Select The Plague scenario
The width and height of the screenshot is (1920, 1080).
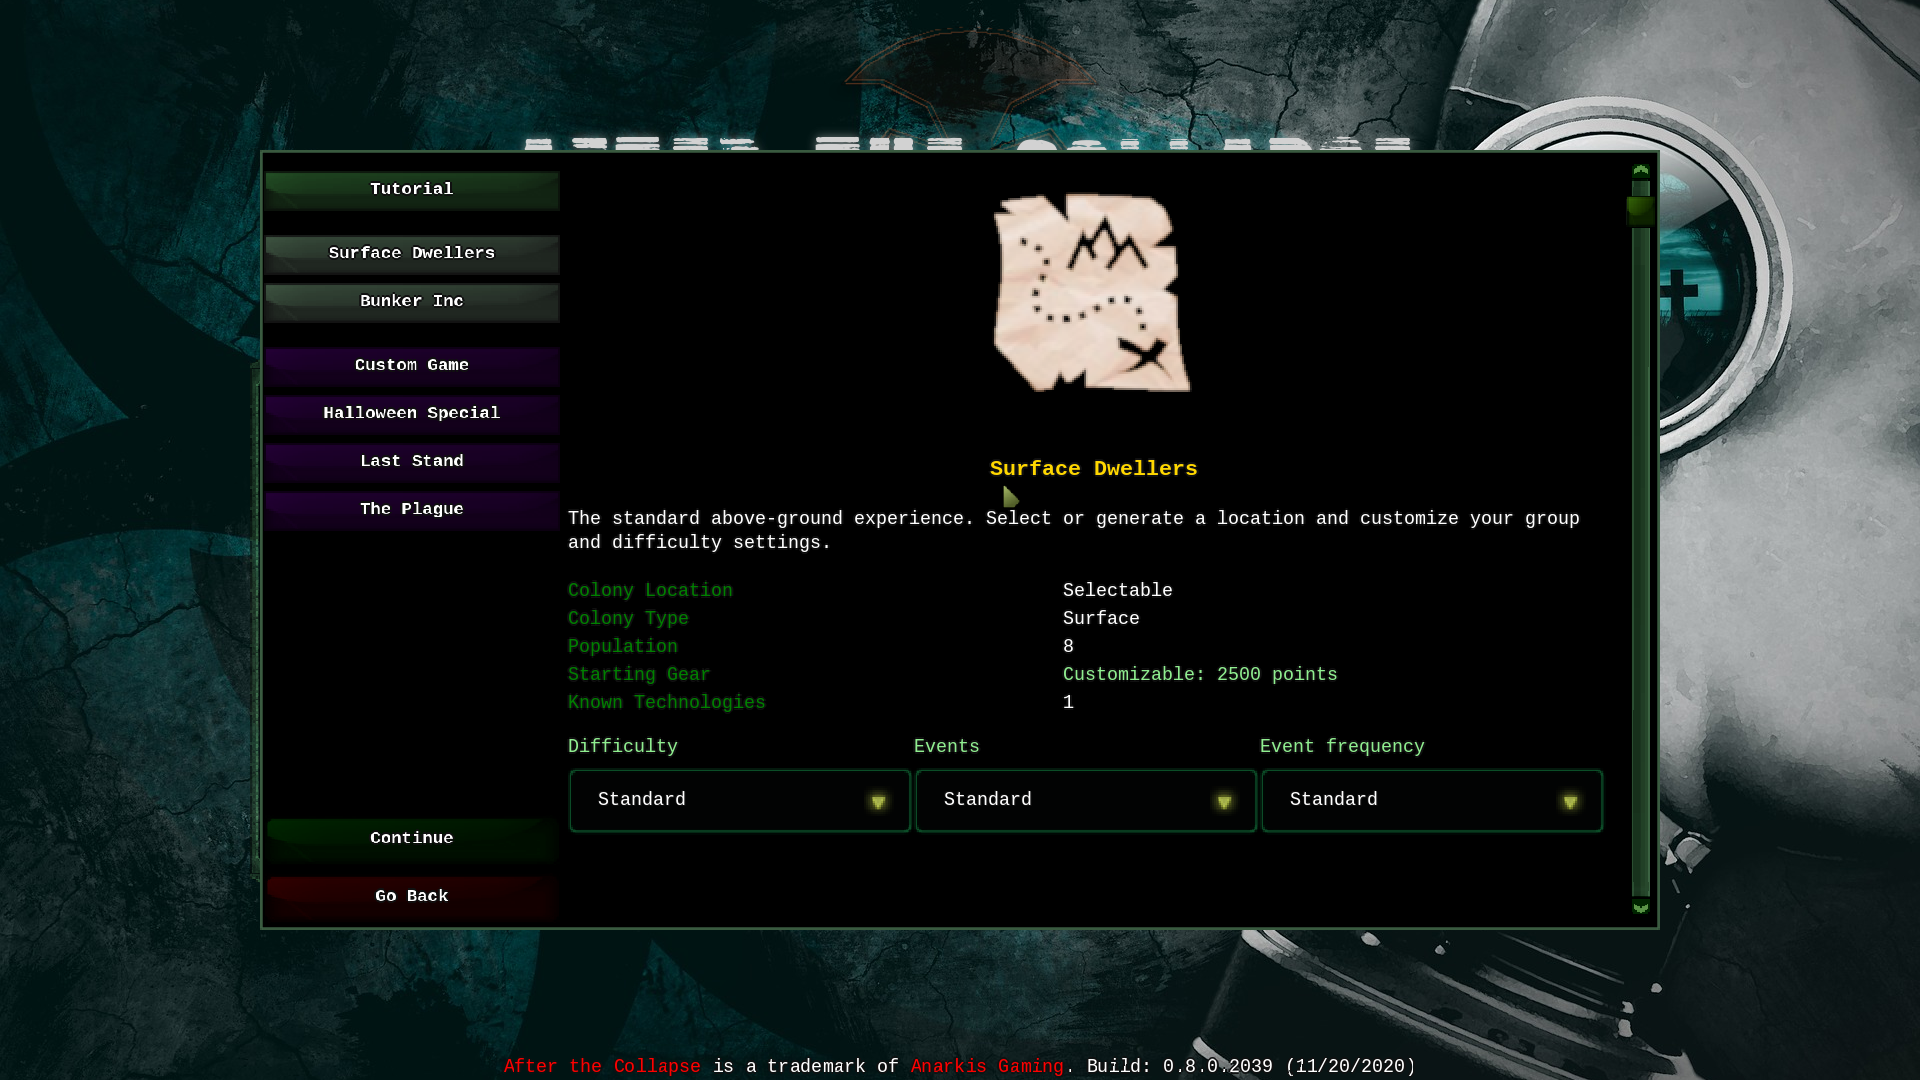(x=412, y=510)
